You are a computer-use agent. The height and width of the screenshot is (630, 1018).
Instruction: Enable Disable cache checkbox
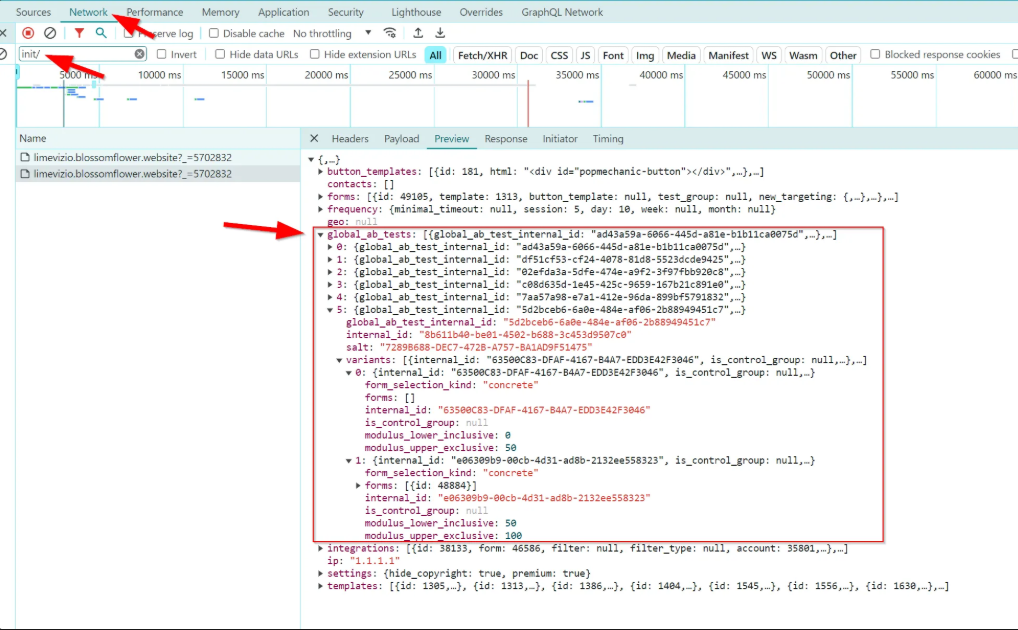214,33
